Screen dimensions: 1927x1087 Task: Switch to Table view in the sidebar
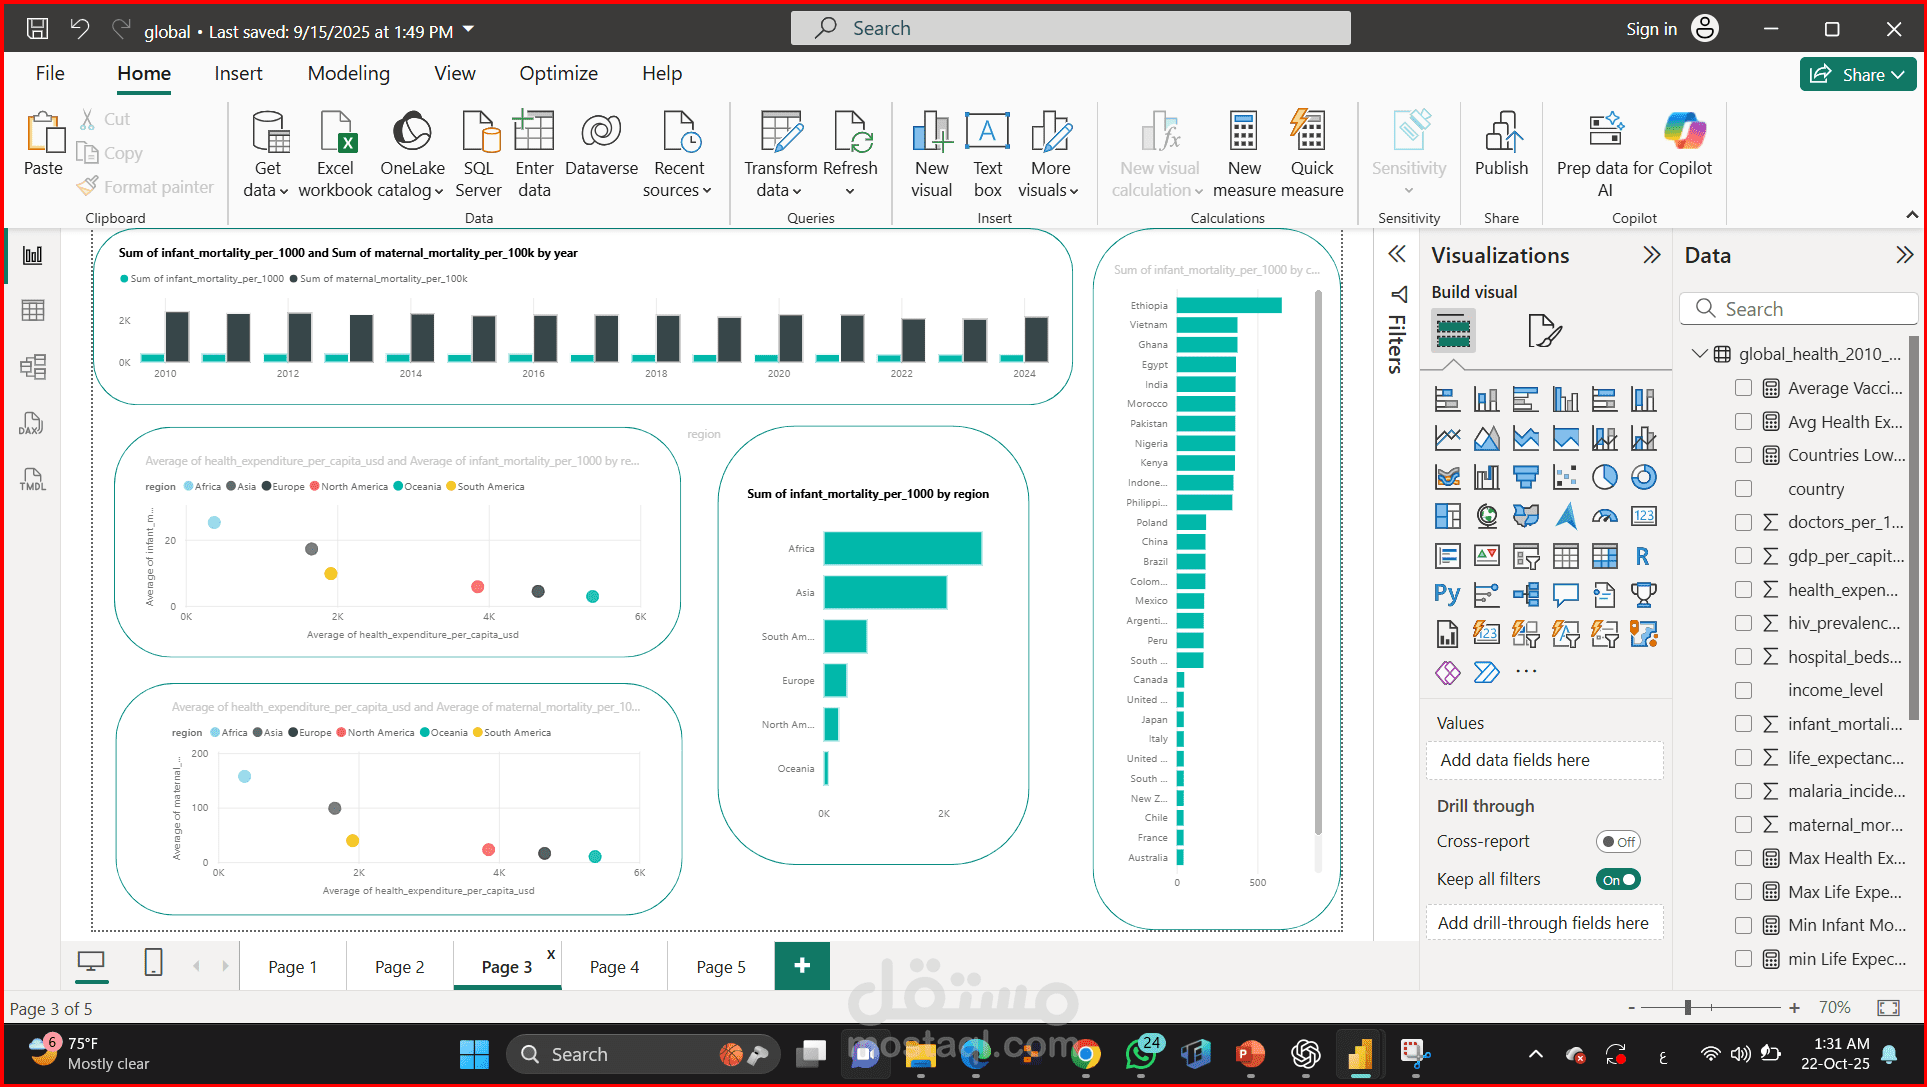coord(32,311)
